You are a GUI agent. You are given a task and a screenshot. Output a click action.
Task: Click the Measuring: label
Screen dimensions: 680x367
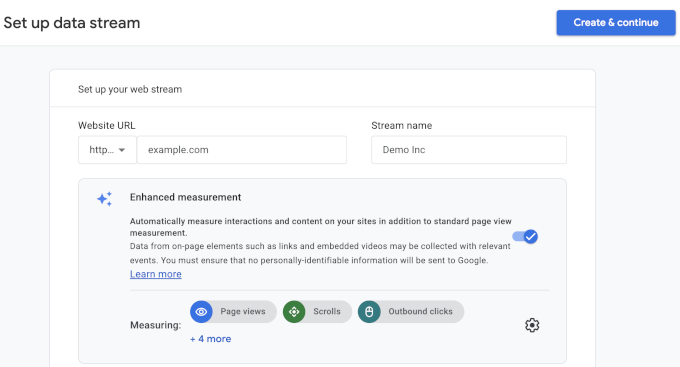click(156, 325)
